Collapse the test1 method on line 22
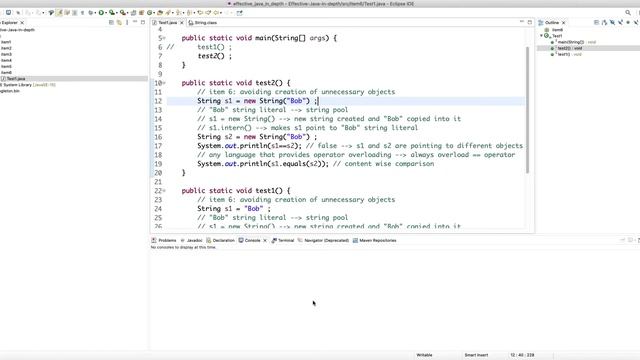 click(164, 191)
